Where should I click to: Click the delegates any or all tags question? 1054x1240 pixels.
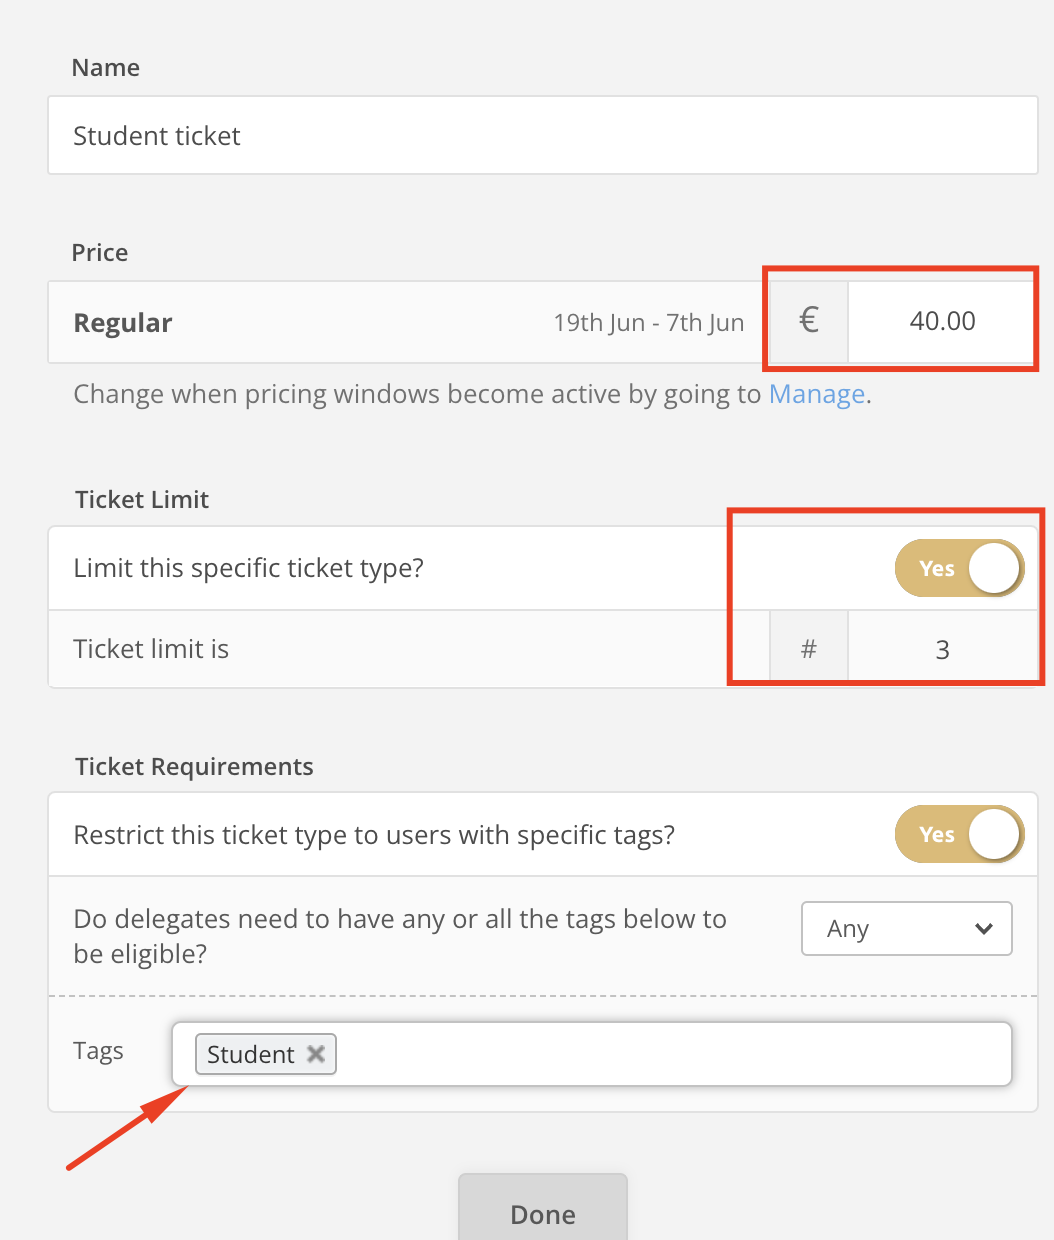point(400,936)
